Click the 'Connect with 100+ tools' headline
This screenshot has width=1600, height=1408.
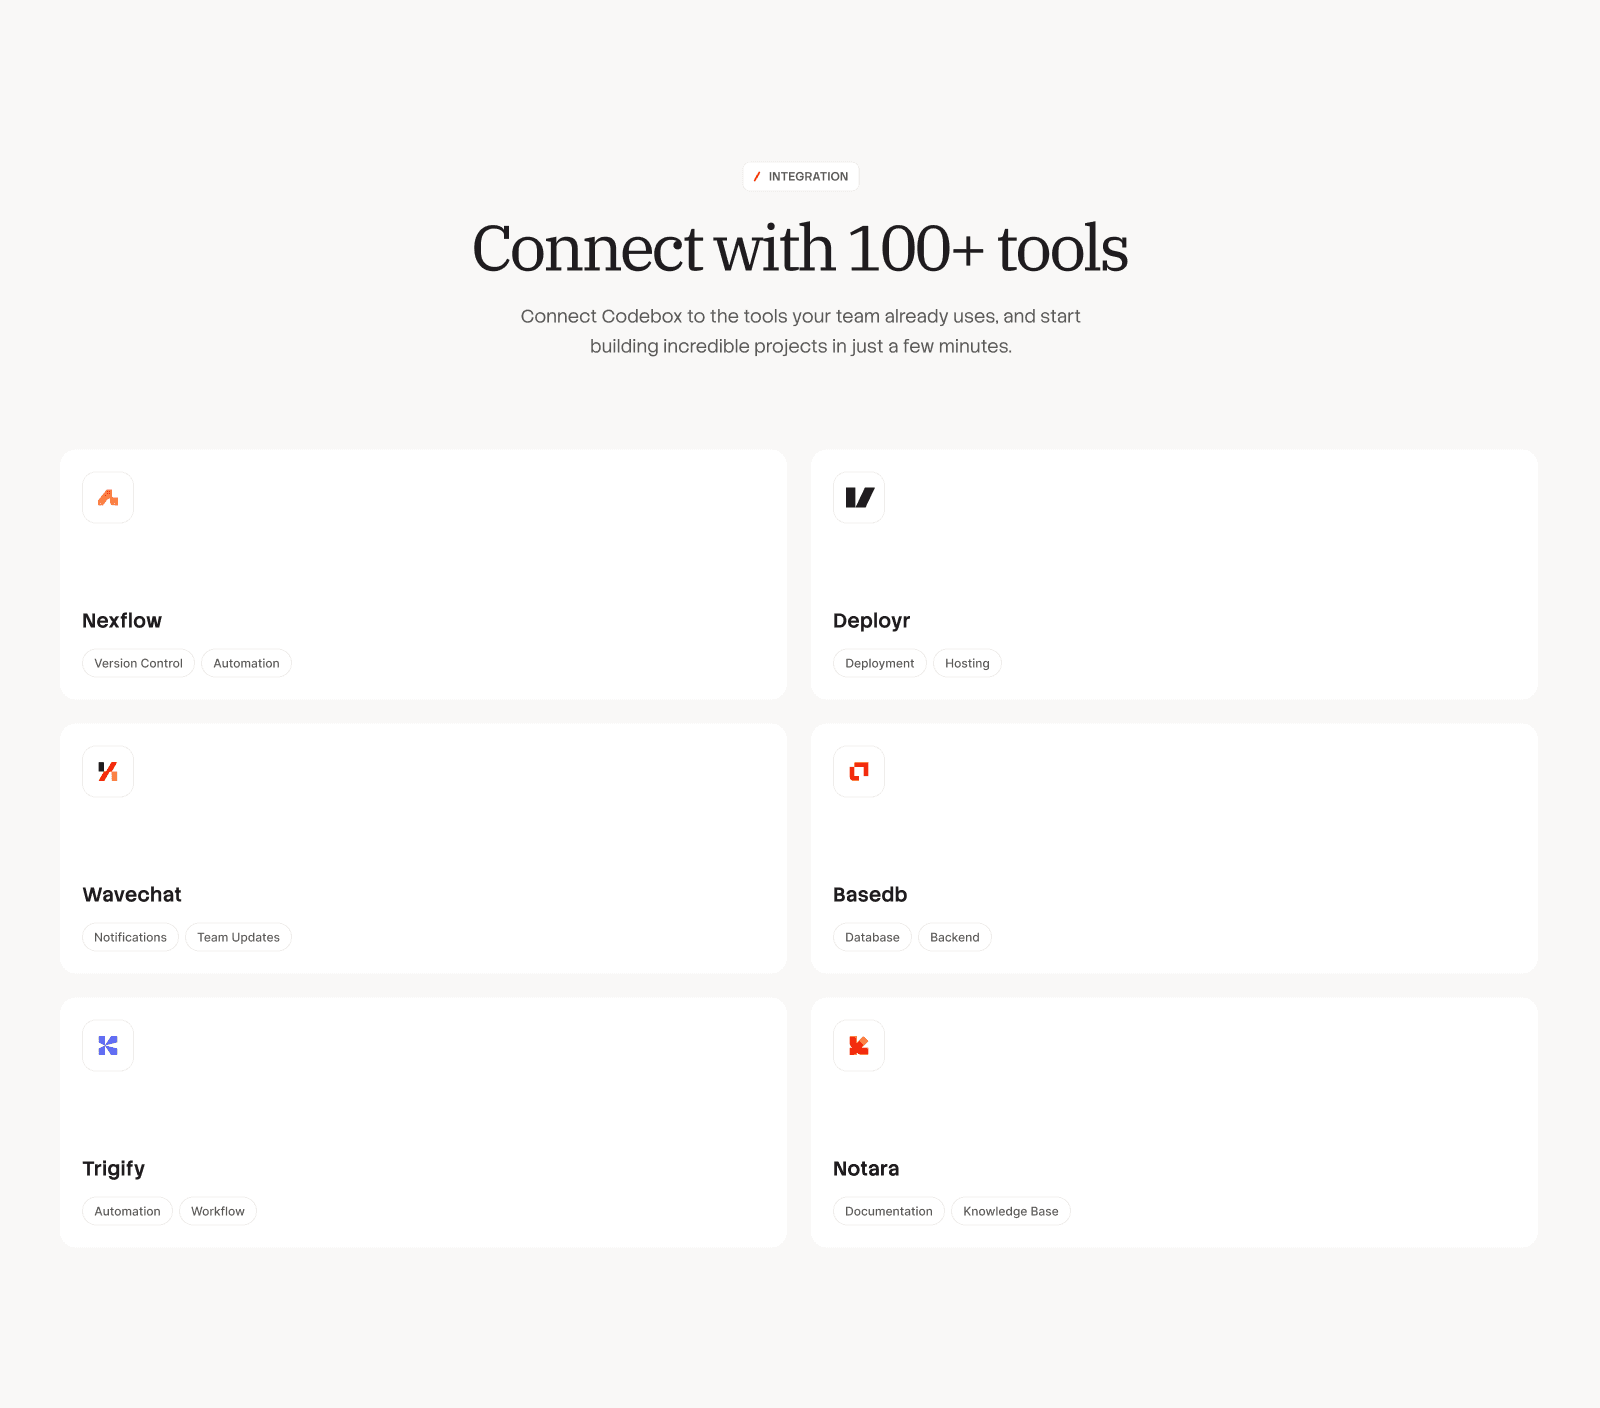800,248
